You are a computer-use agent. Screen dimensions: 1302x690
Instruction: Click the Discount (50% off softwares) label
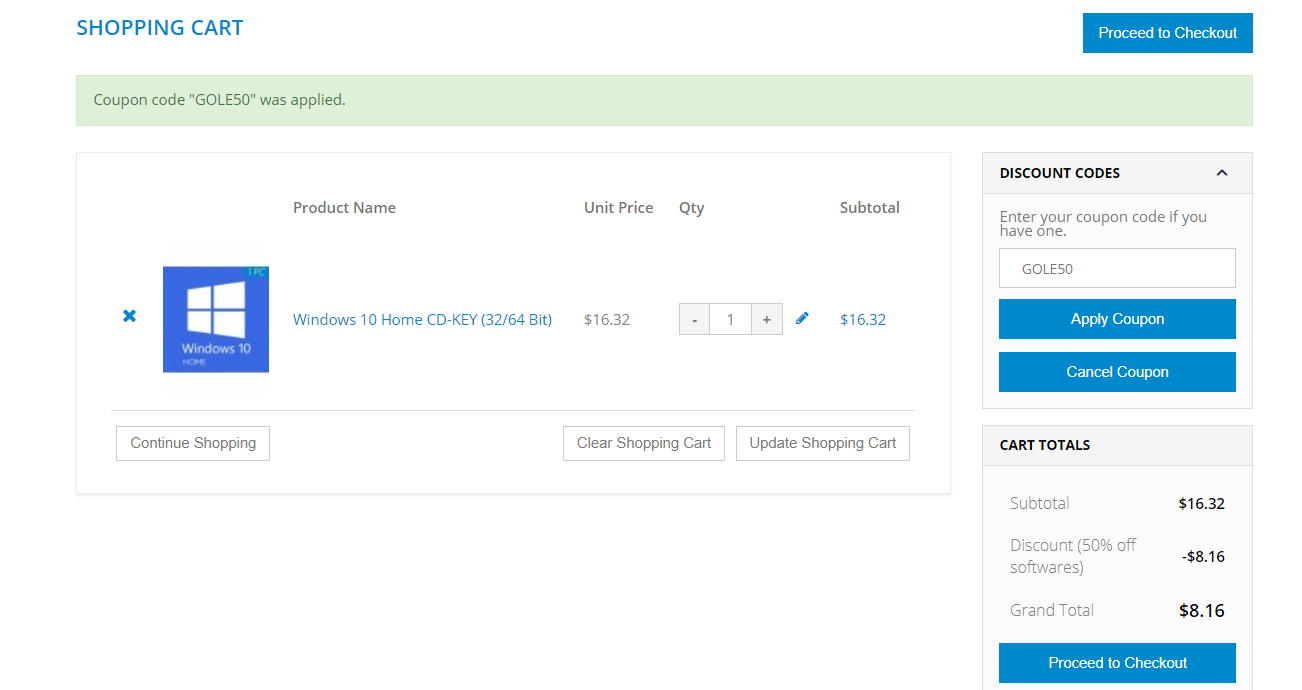(x=1073, y=556)
